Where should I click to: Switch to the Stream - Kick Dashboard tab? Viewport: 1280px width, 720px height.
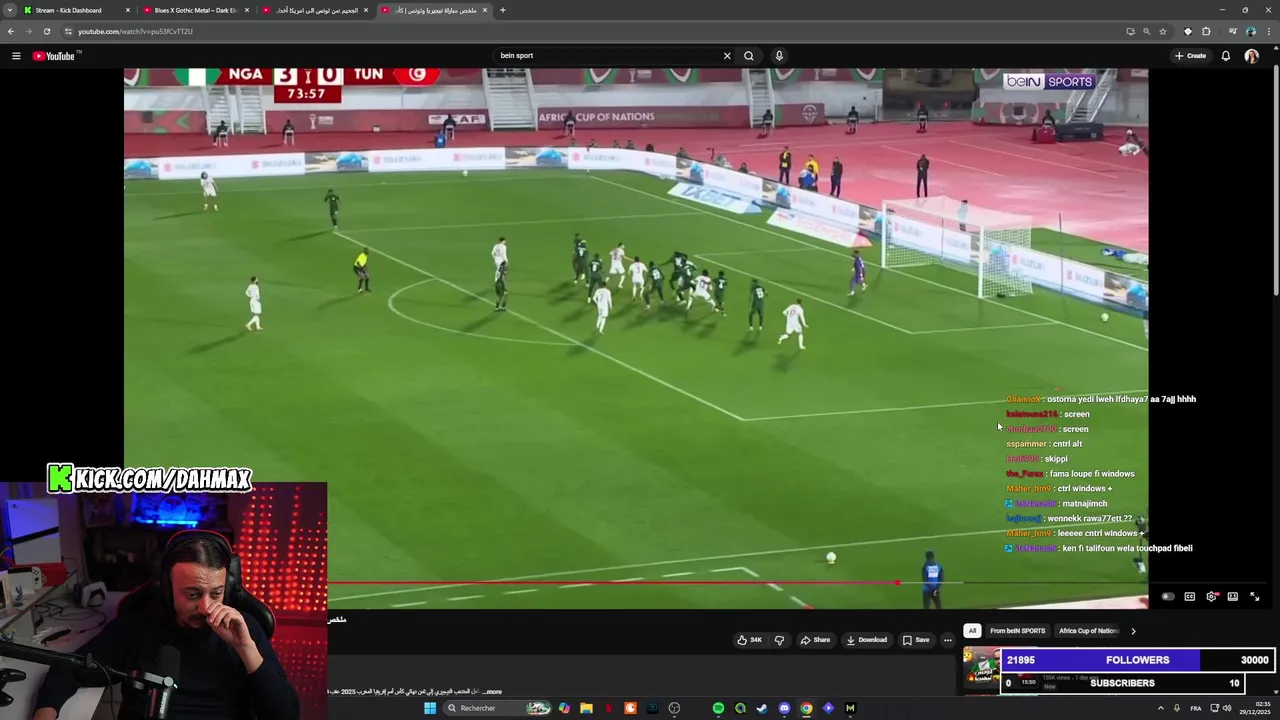point(77,10)
